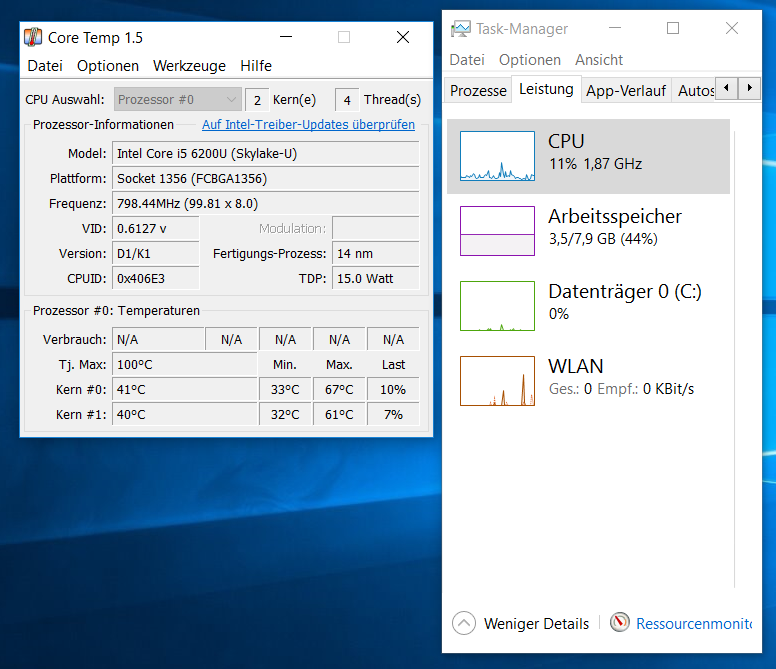Click the VID value 0.6127 v
Screen dimensions: 776x669
point(156,229)
